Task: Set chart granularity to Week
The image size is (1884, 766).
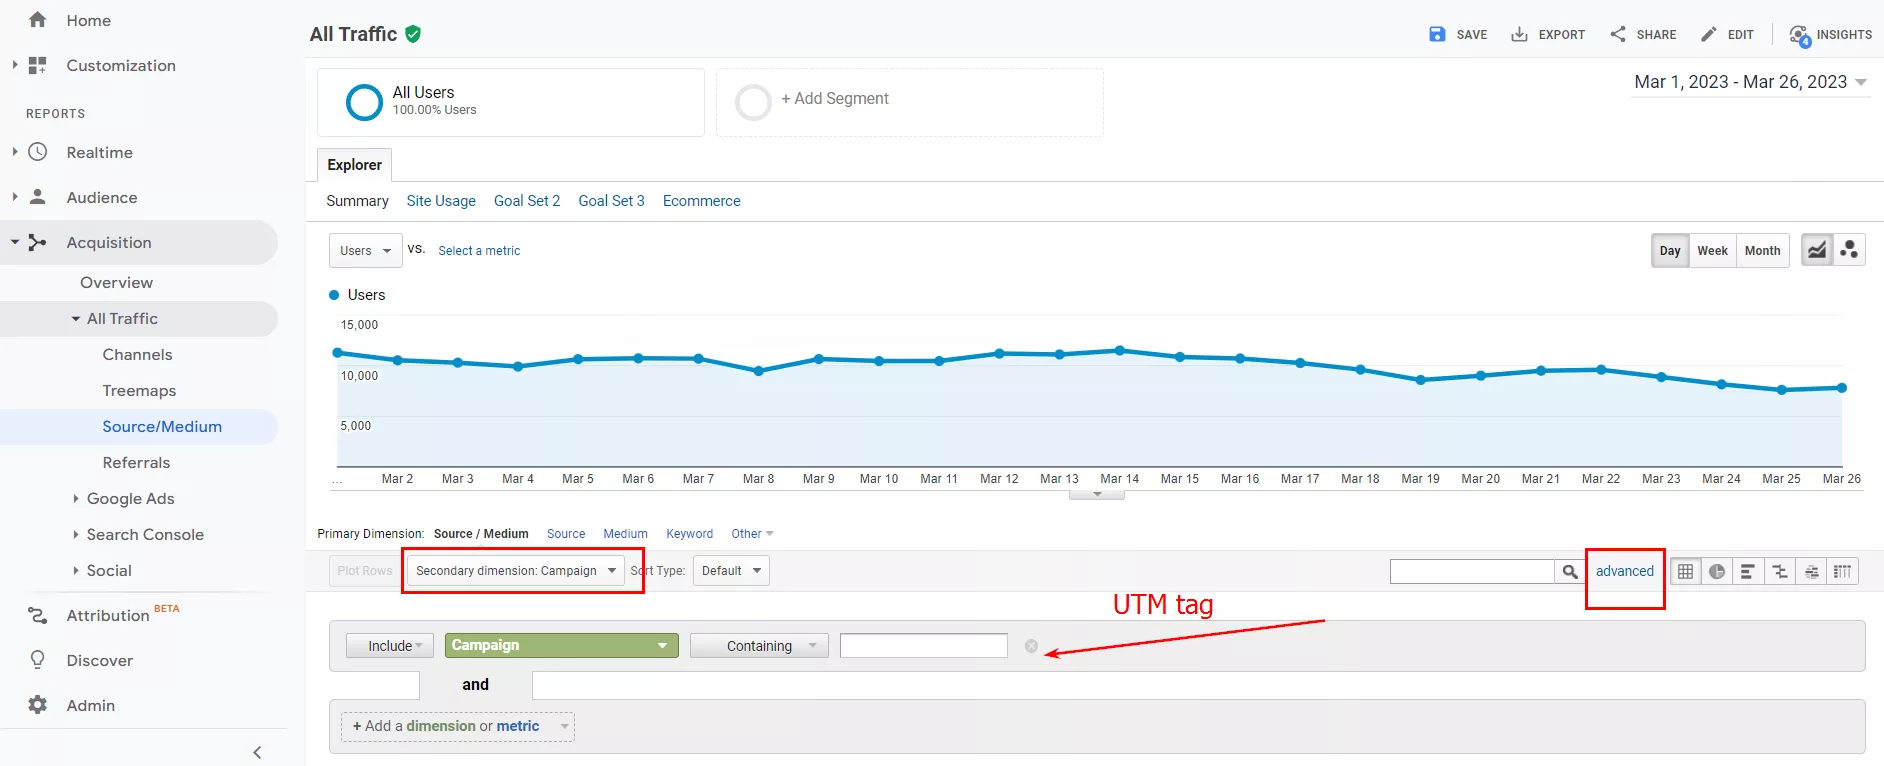Action: 1712,250
